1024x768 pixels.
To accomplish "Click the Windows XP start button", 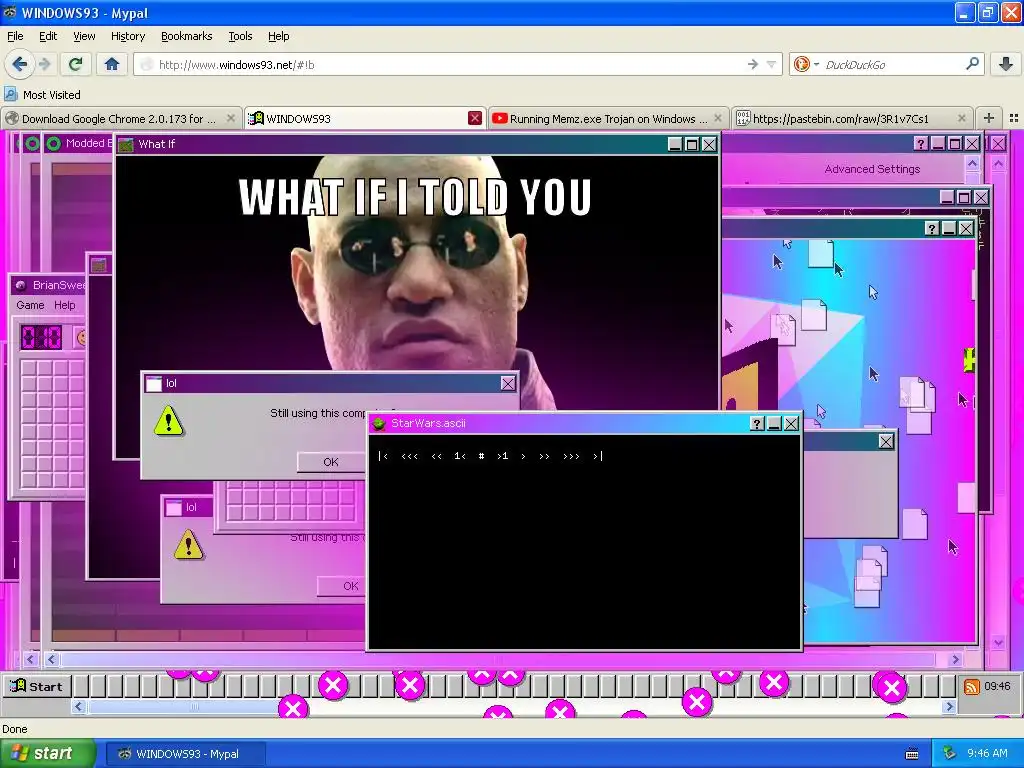I will point(48,753).
